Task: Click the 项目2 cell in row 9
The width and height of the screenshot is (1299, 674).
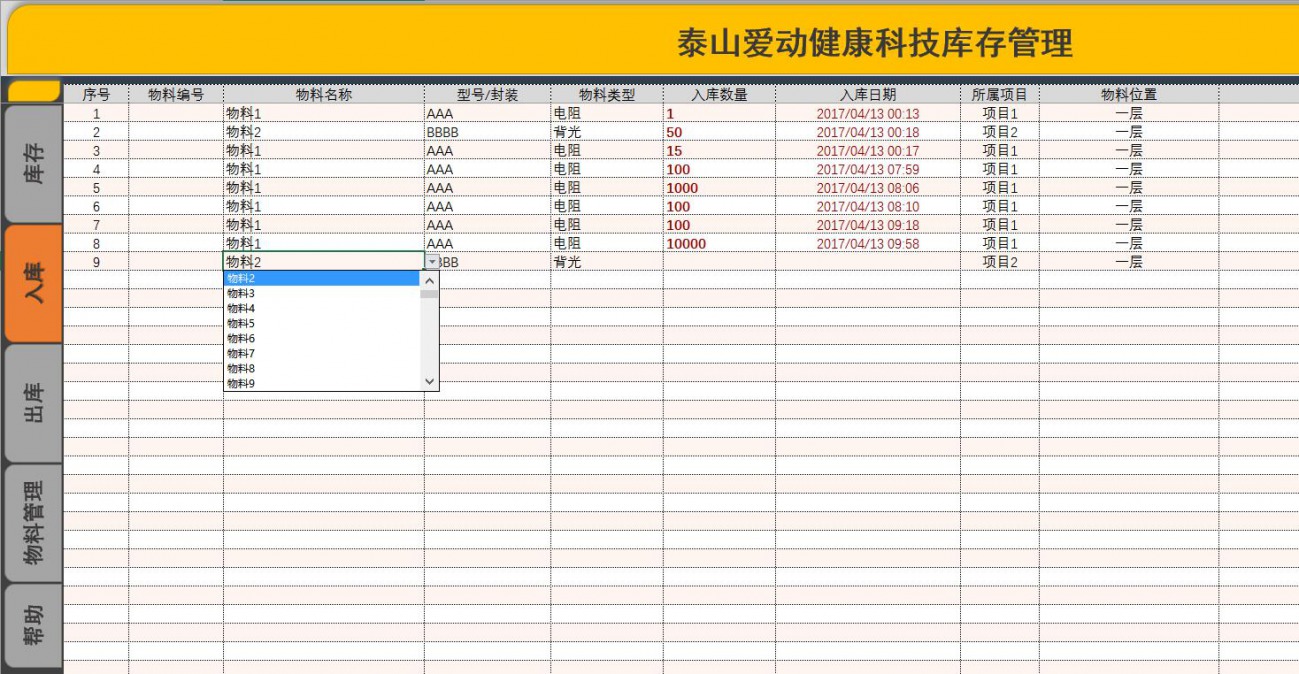Action: 999,262
